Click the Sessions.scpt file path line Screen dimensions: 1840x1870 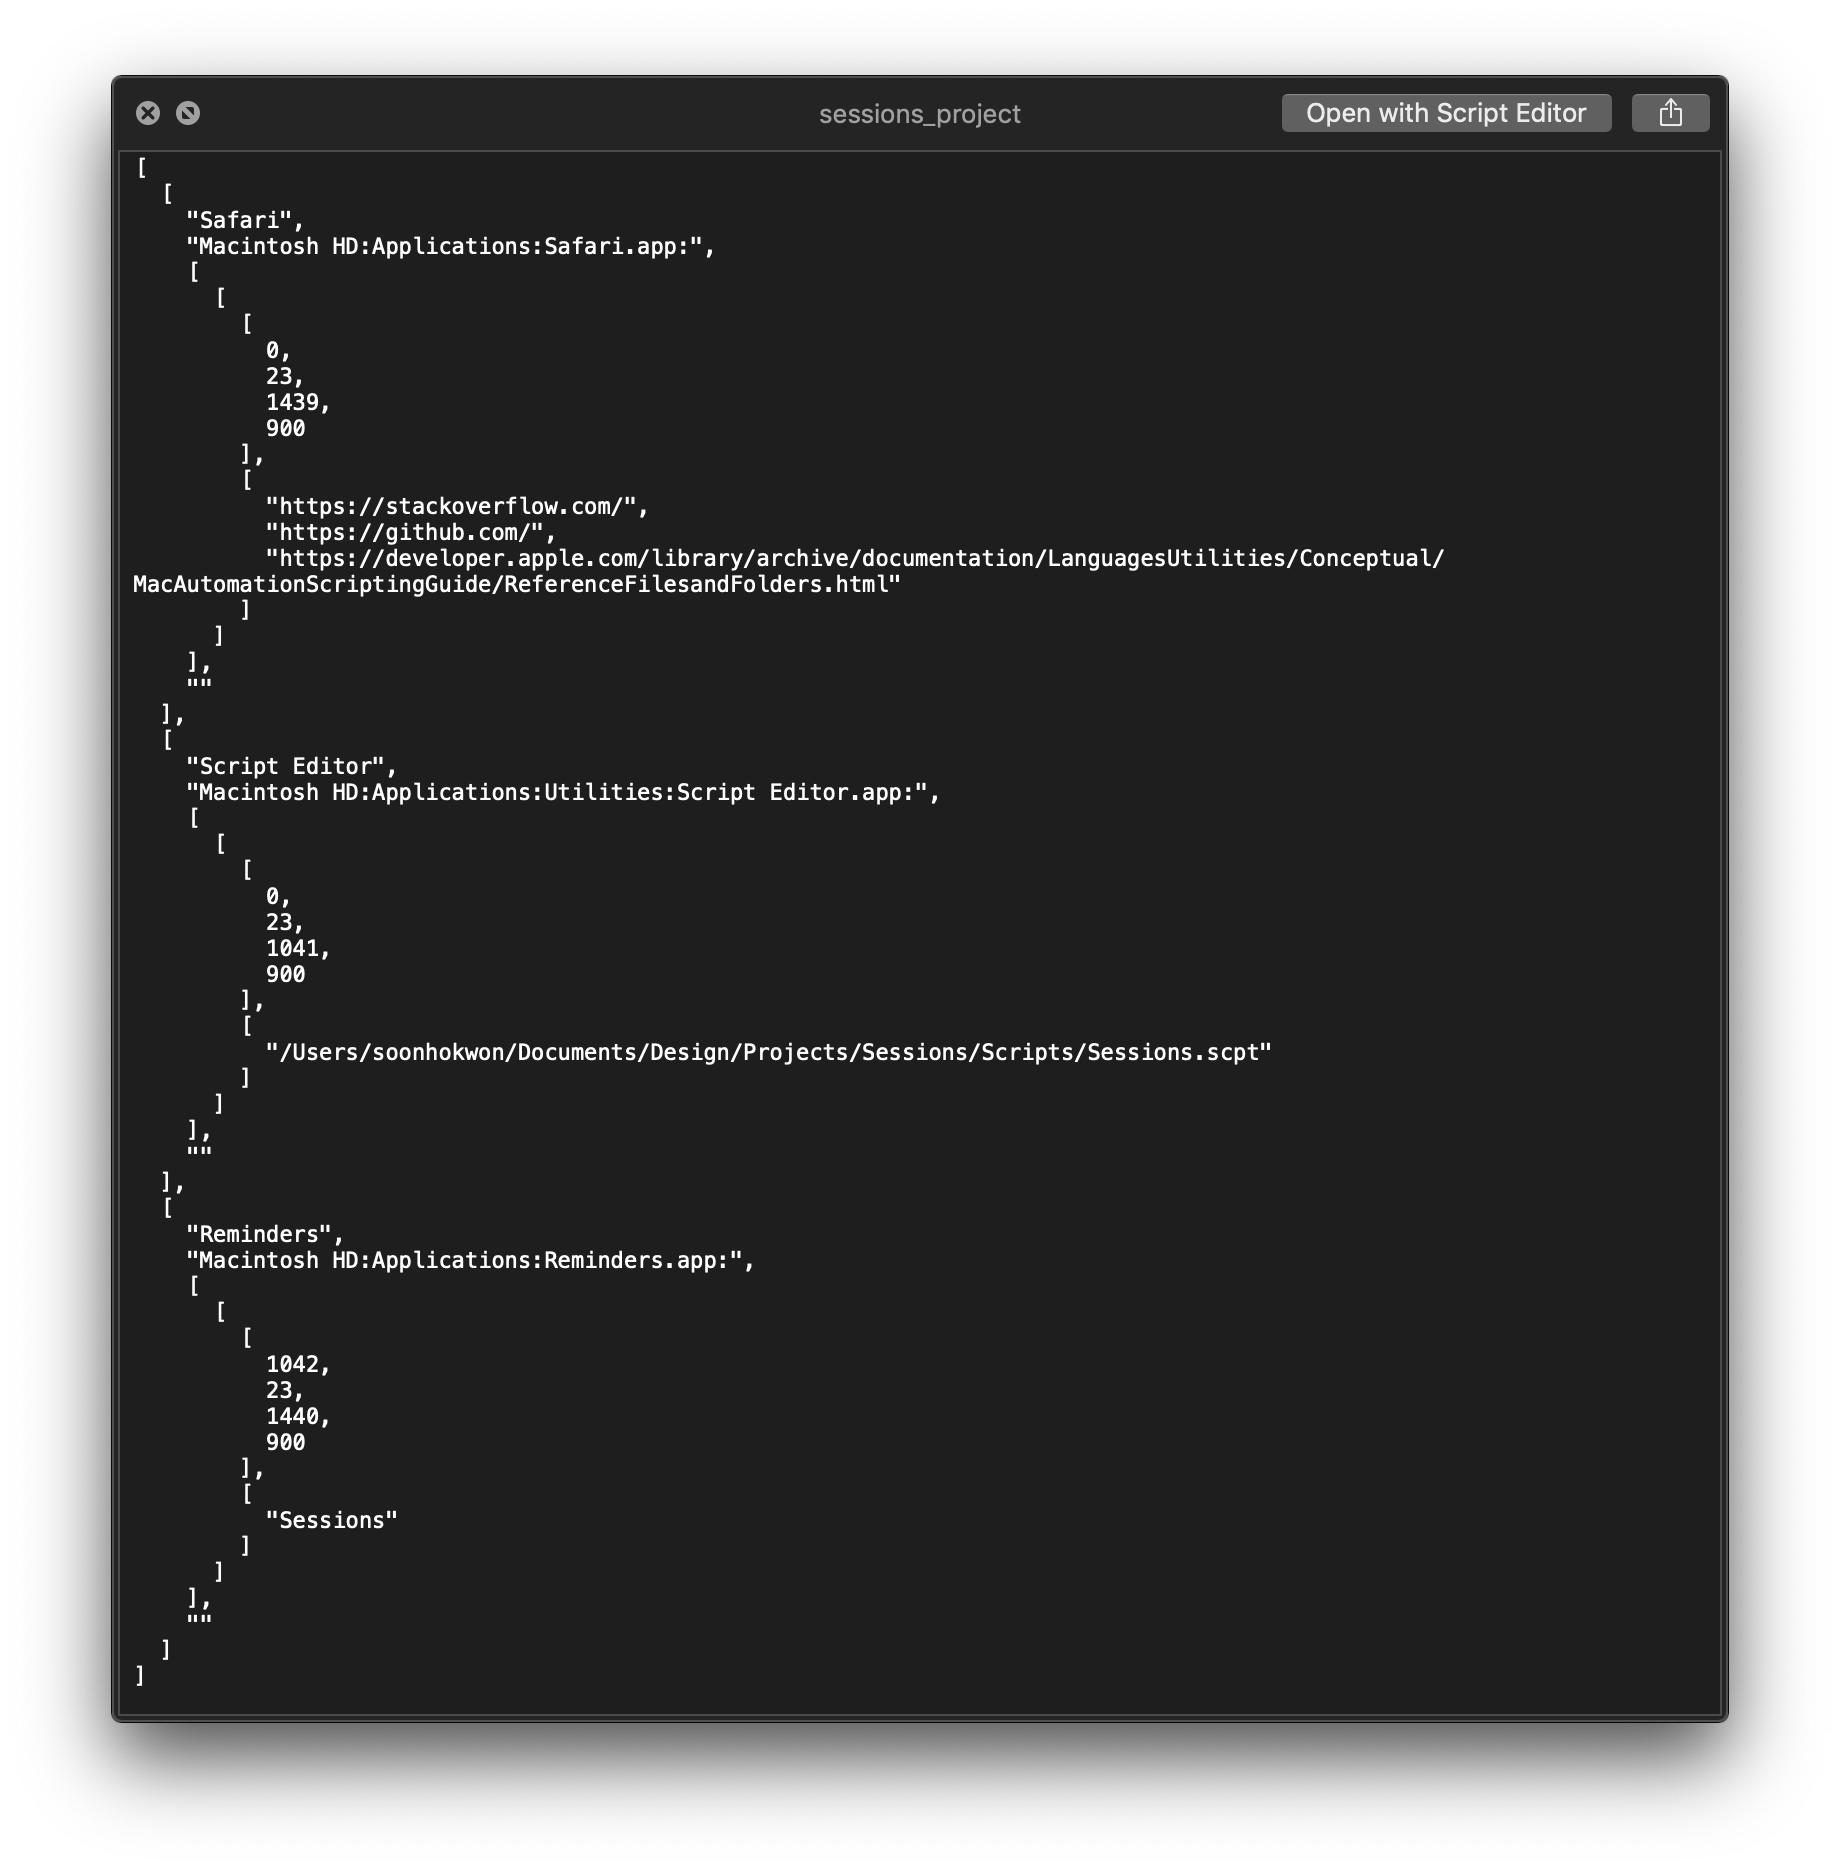click(768, 1052)
